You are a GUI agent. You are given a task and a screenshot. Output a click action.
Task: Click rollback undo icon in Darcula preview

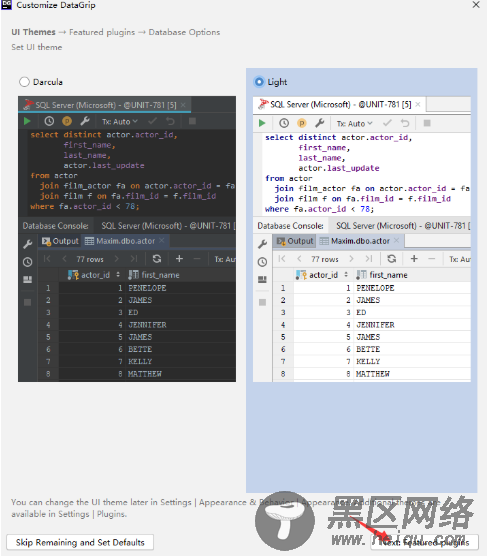(170, 121)
